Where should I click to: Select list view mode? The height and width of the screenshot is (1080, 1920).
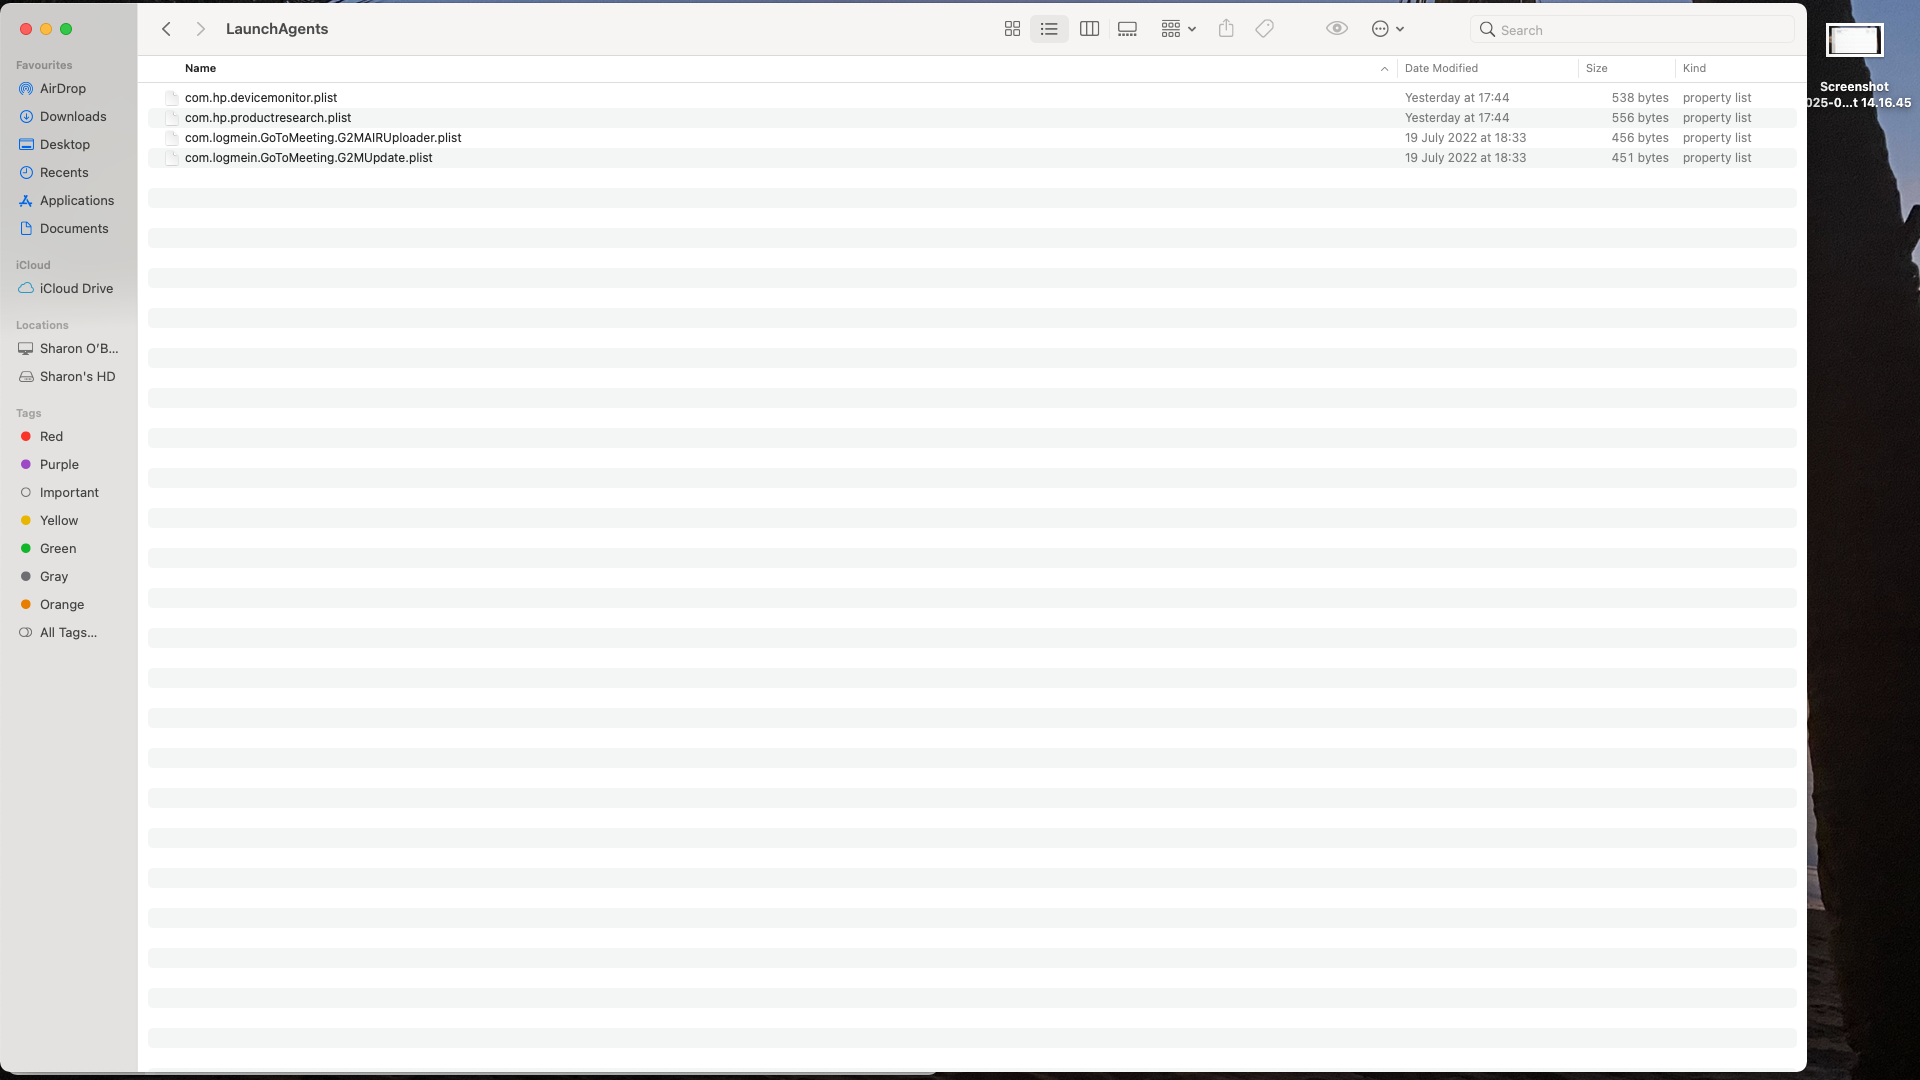click(x=1049, y=29)
